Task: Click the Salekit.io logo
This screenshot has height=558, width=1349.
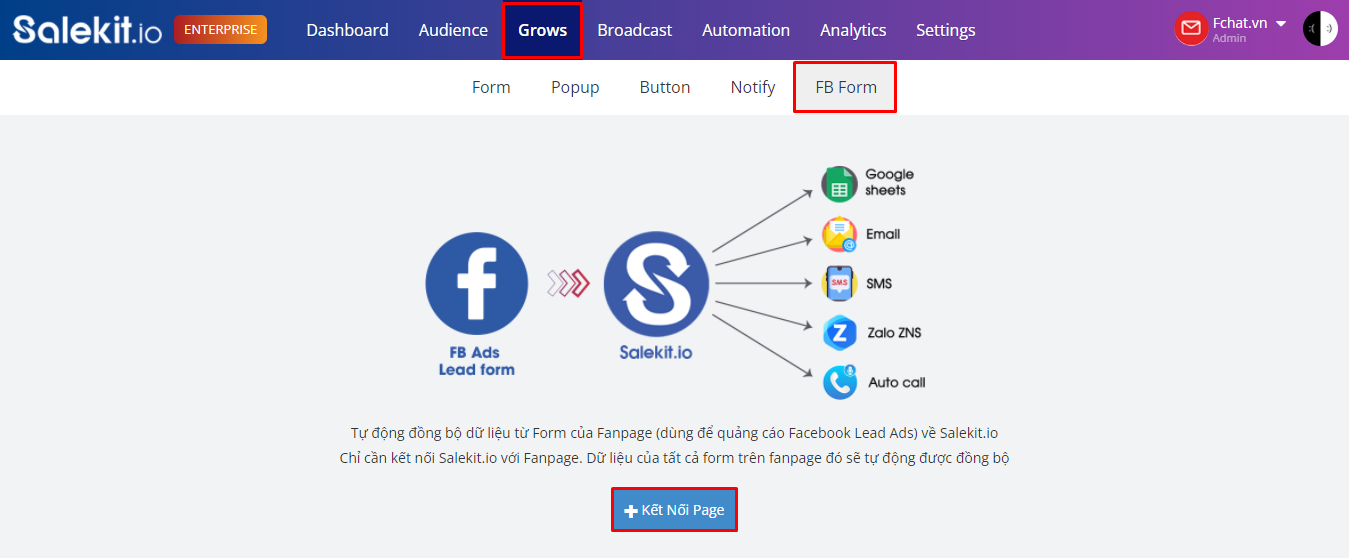Action: (x=88, y=29)
